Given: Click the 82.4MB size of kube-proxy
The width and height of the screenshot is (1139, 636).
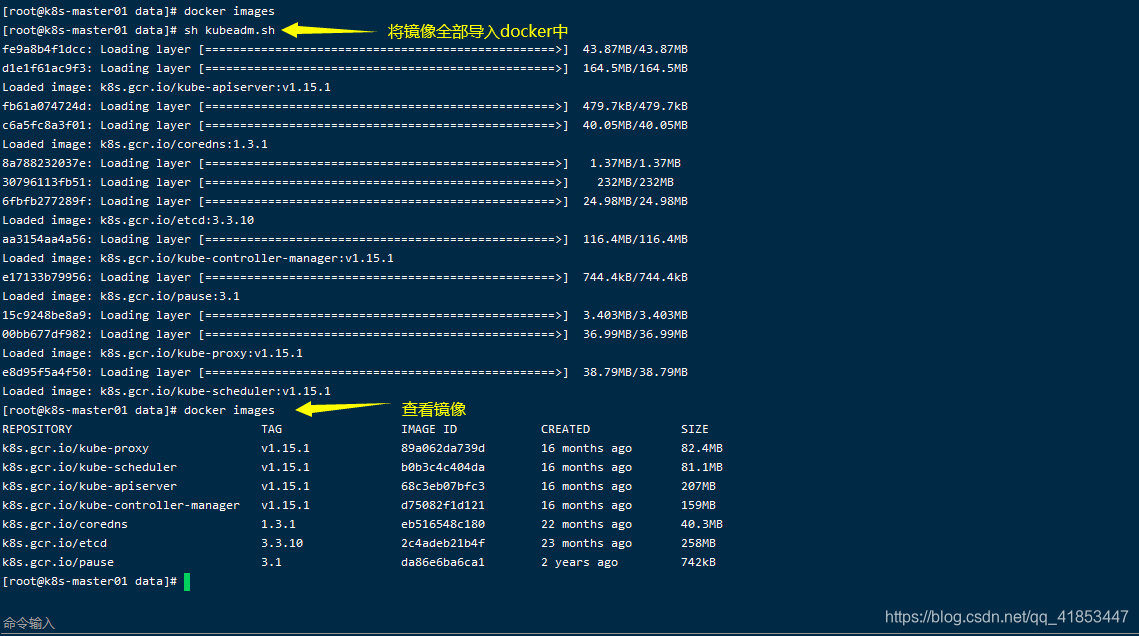Looking at the screenshot, I should click(x=702, y=449).
